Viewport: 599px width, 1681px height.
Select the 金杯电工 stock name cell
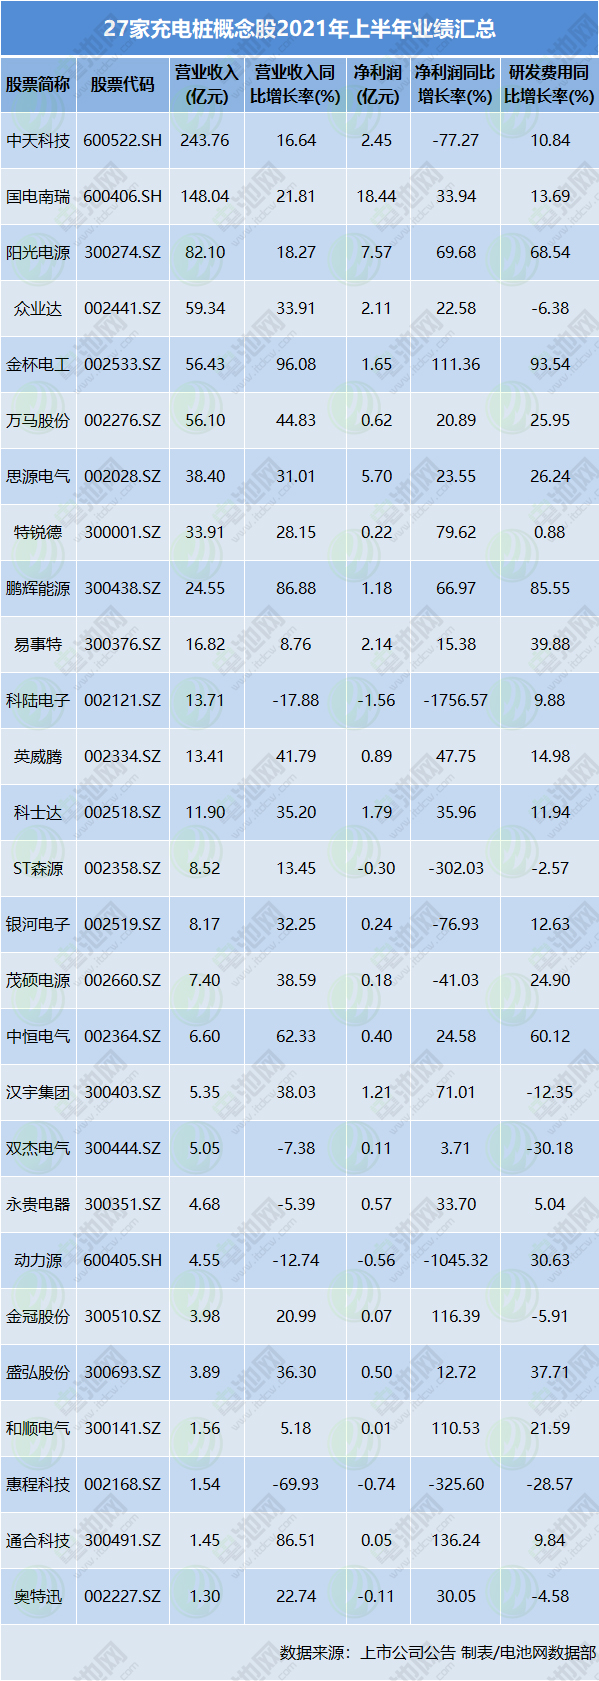pos(38,364)
